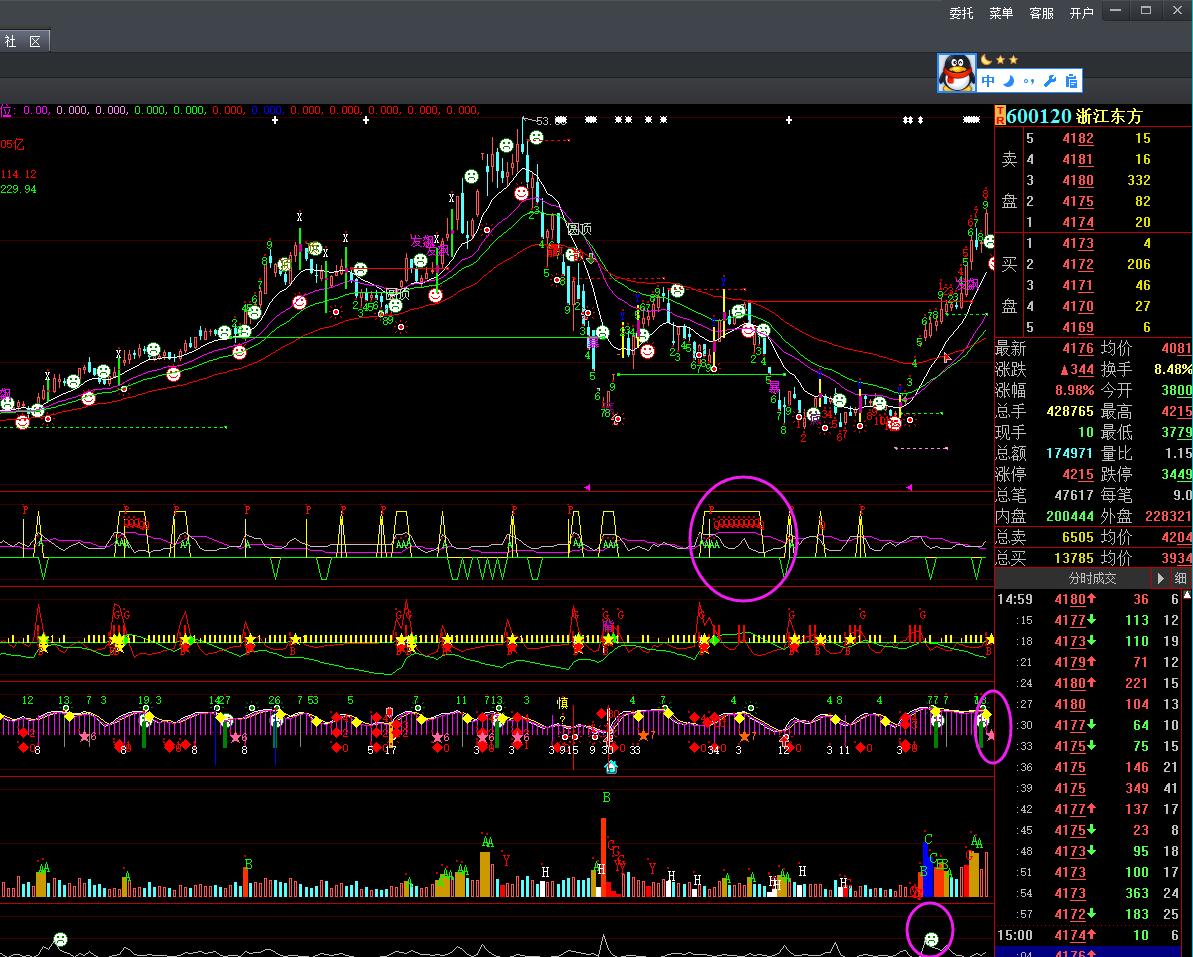Click the blue house icon below the indicator pane
The width and height of the screenshot is (1193, 957).
coord(611,767)
